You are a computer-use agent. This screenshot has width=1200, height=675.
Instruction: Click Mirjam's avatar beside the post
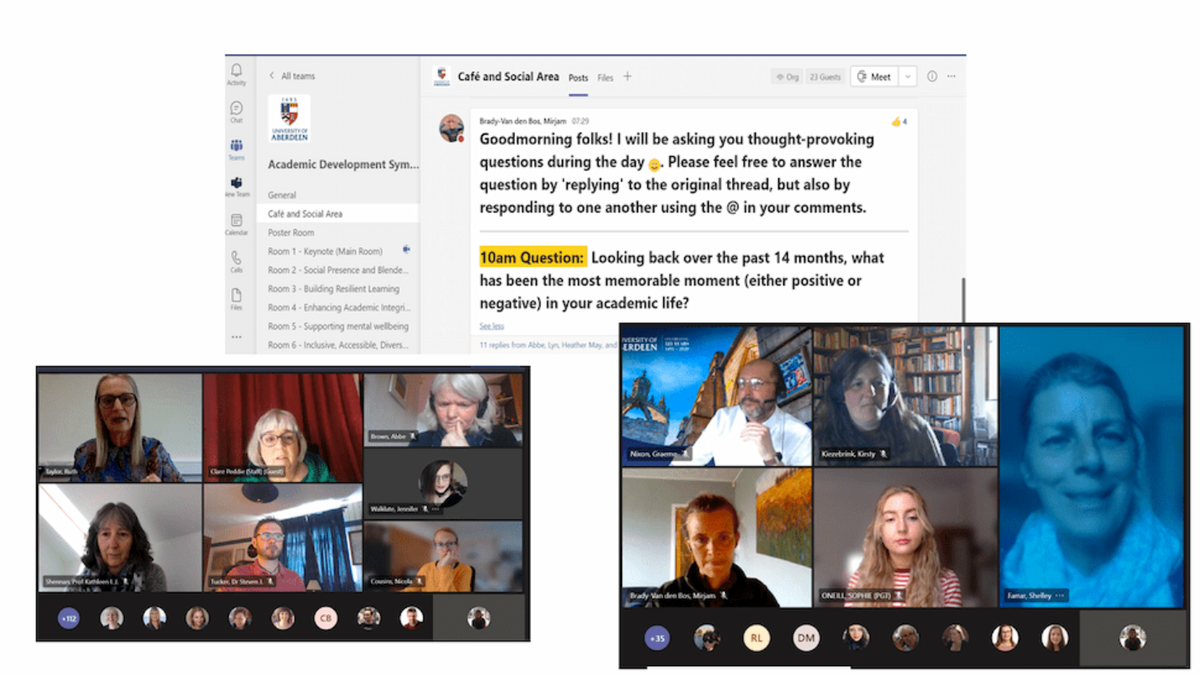452,128
